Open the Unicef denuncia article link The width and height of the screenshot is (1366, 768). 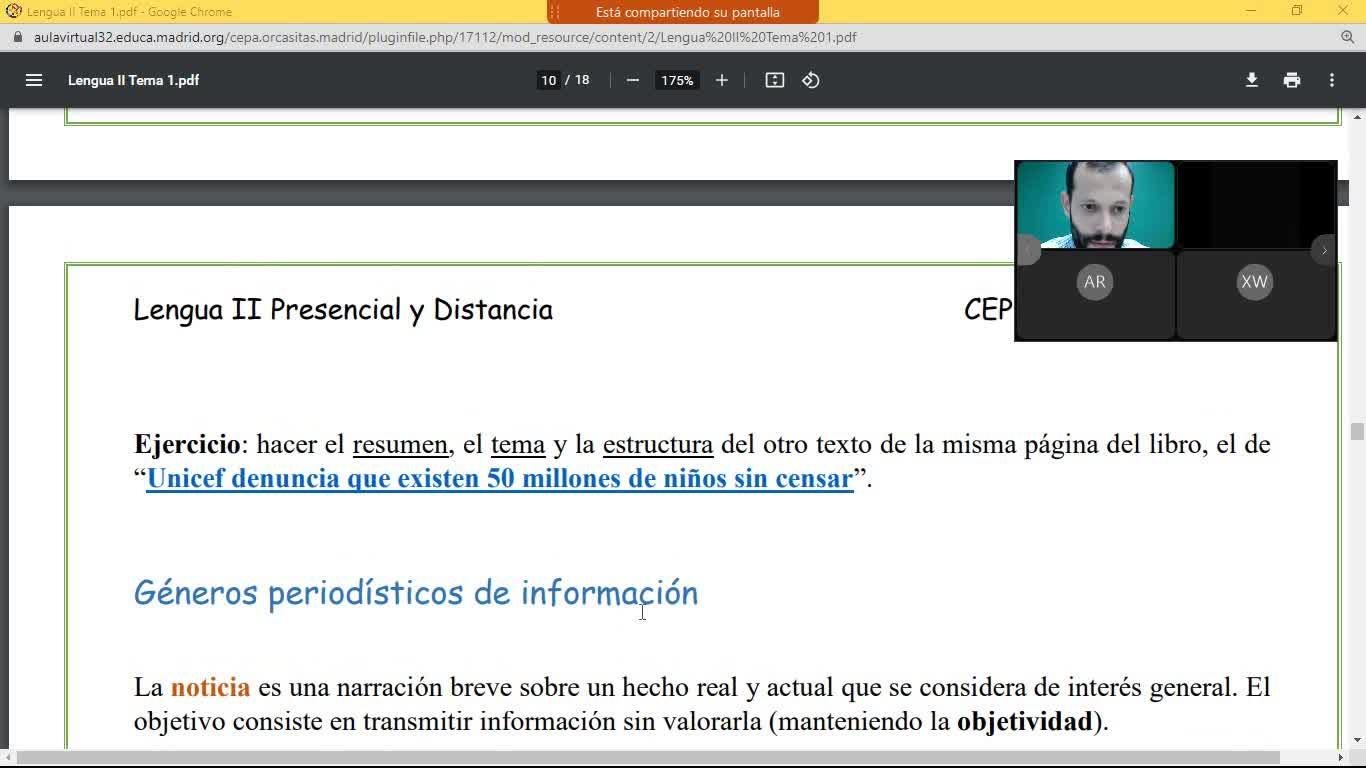pyautogui.click(x=500, y=478)
